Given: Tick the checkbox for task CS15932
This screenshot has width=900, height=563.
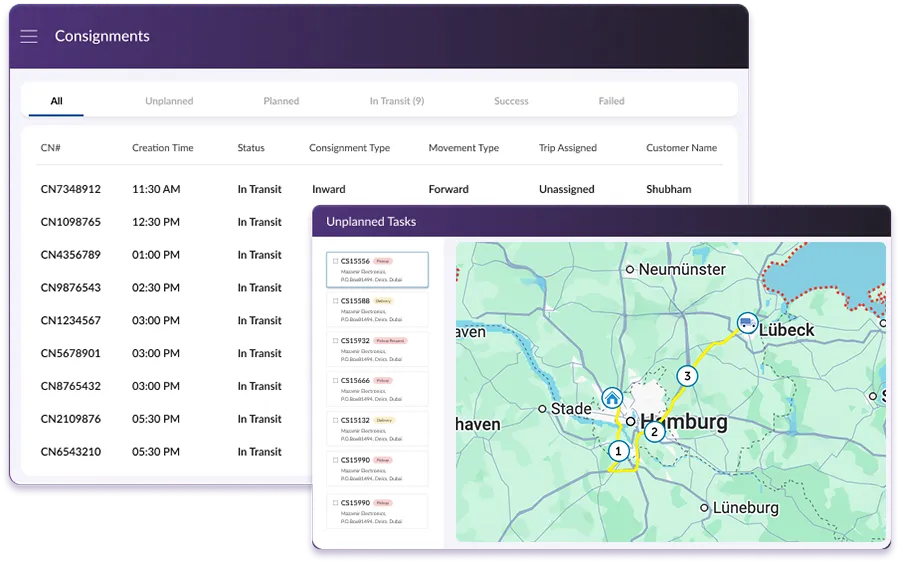Looking at the screenshot, I should pos(336,340).
